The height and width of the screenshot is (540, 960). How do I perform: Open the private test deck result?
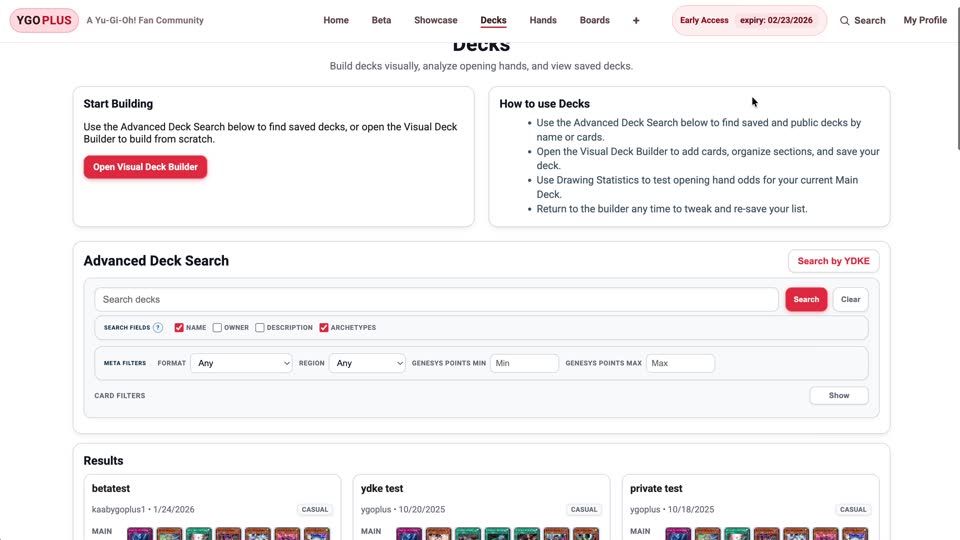656,489
